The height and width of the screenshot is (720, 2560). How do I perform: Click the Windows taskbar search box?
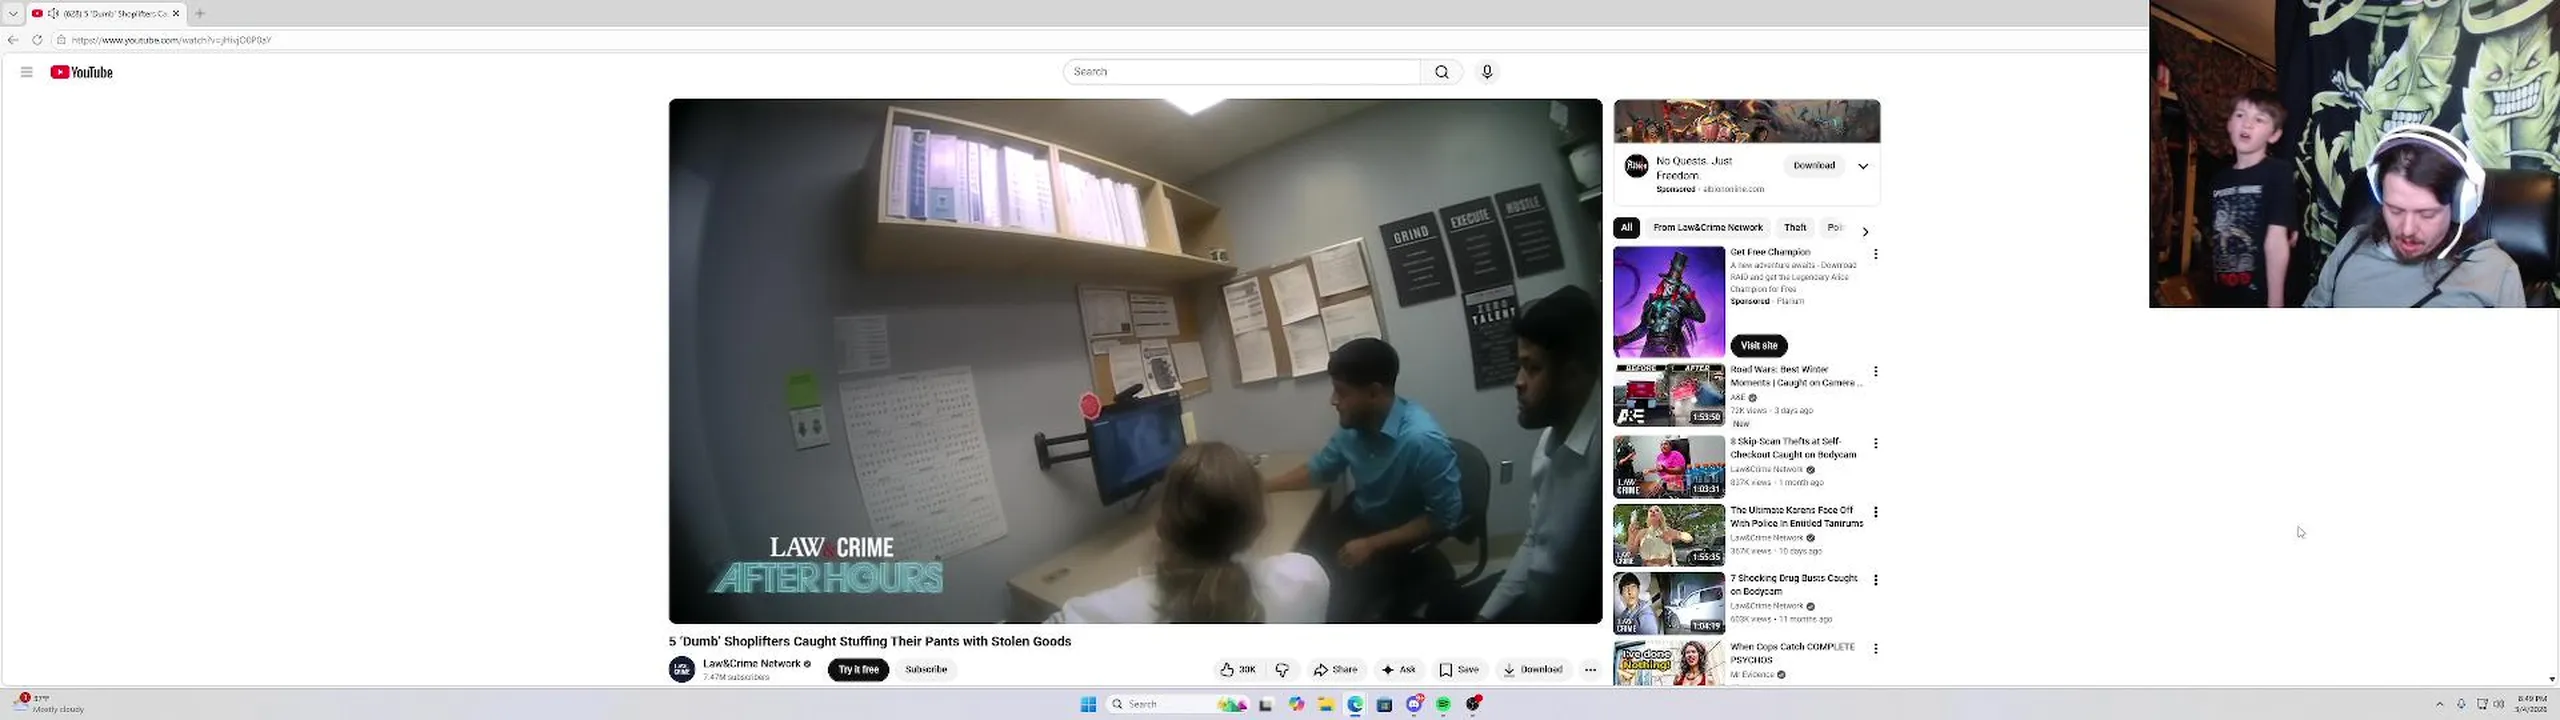point(1177,705)
